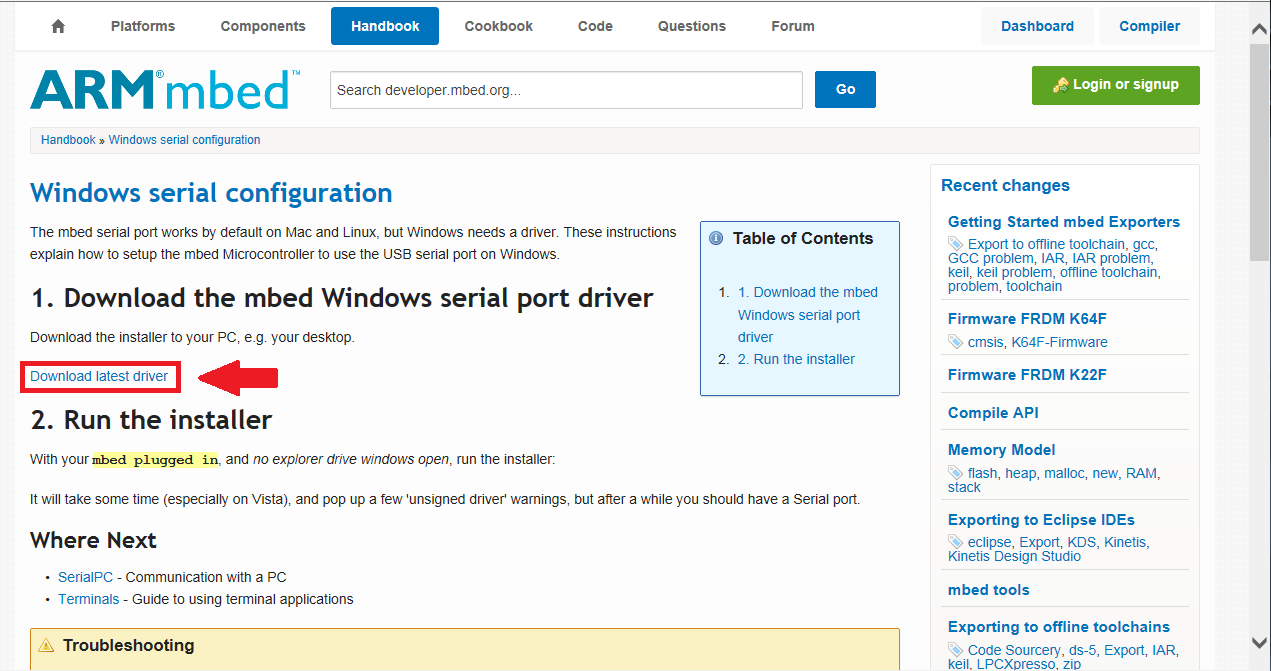Click the info icon beside Table of Contents
Viewport: 1271px width, 671px height.
716,239
